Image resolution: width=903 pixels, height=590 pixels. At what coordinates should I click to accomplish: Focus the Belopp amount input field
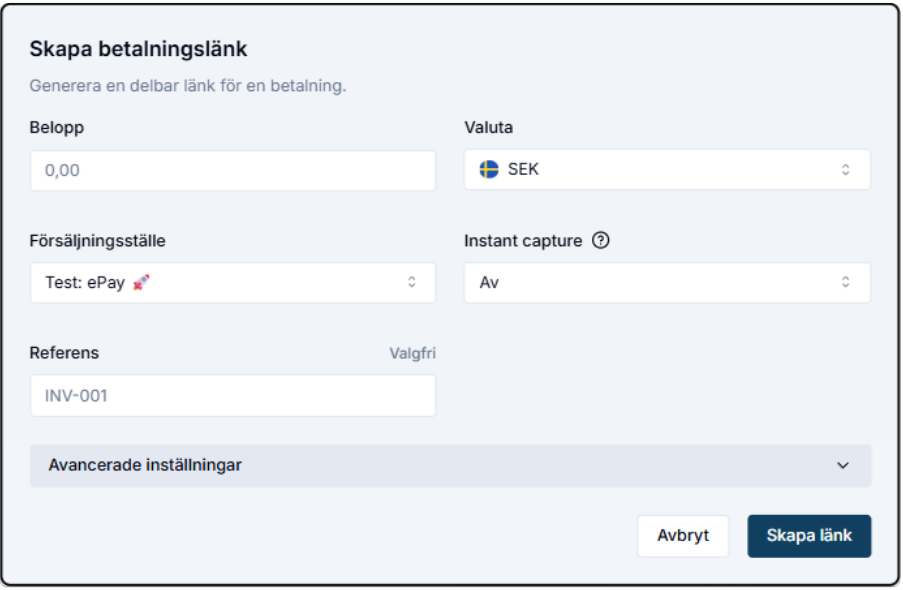[x=232, y=171]
